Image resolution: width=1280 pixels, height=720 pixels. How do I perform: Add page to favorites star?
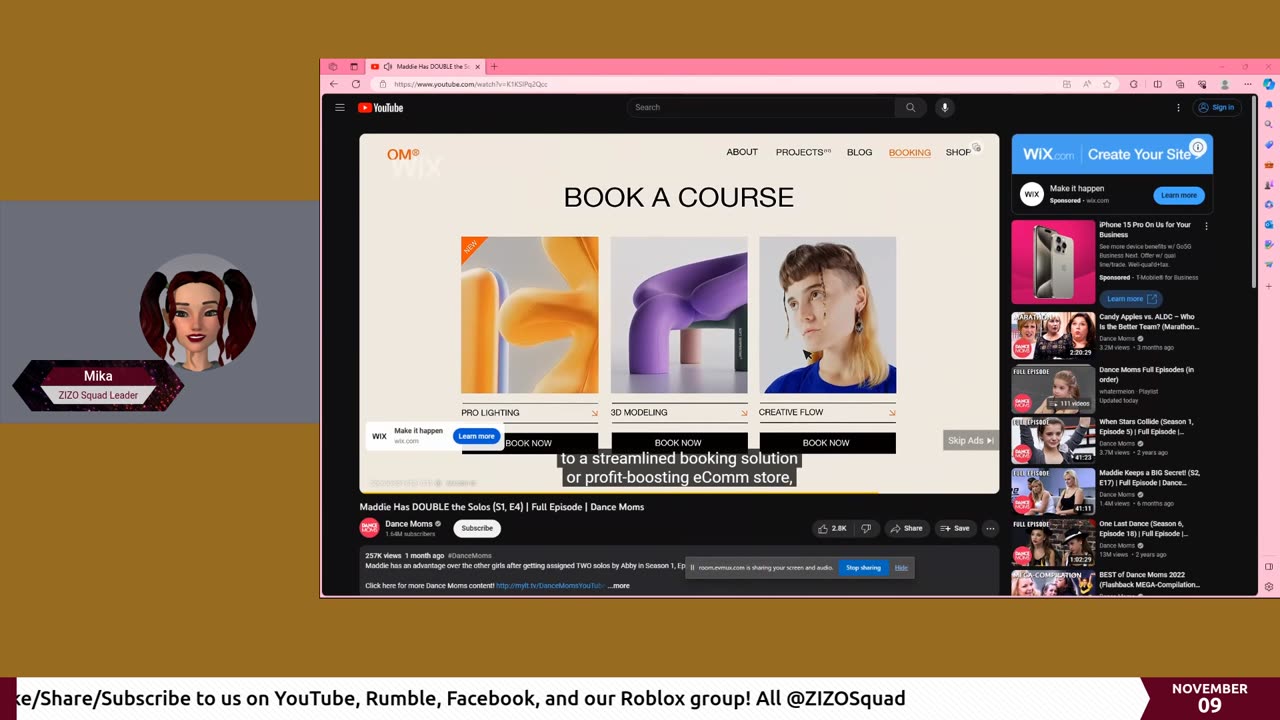[1107, 84]
